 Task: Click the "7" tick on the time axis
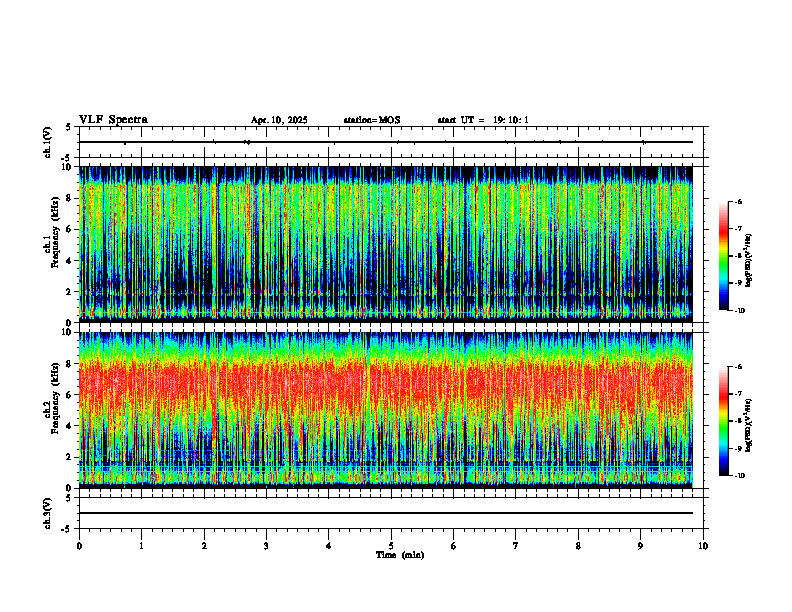(x=516, y=546)
